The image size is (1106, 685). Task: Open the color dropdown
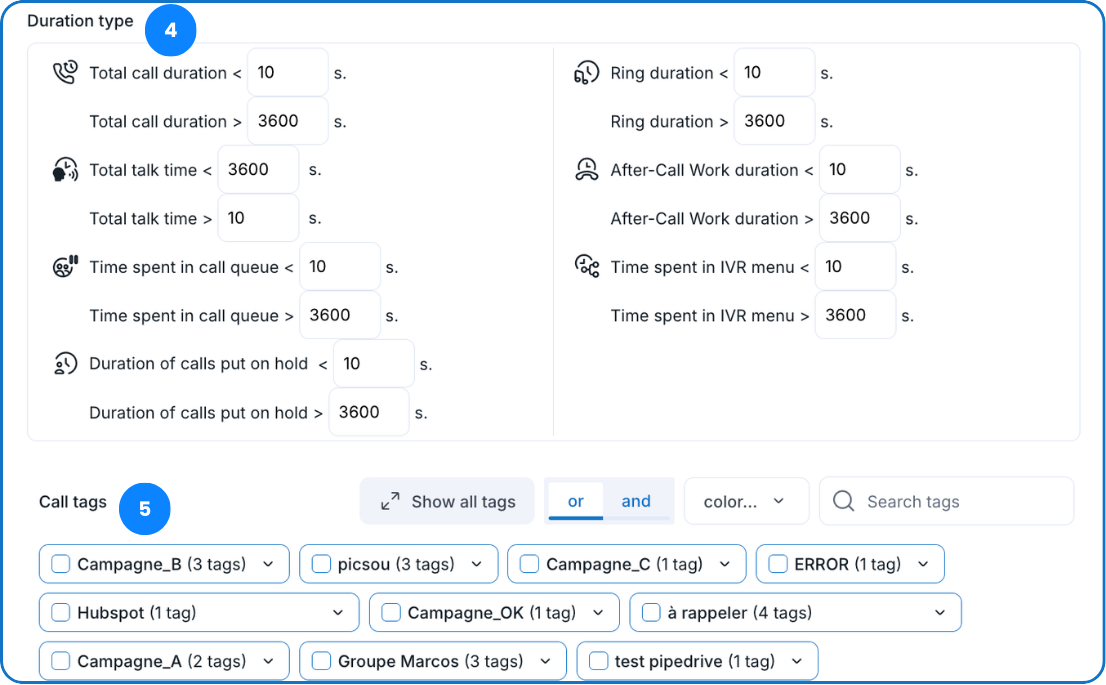coord(745,502)
